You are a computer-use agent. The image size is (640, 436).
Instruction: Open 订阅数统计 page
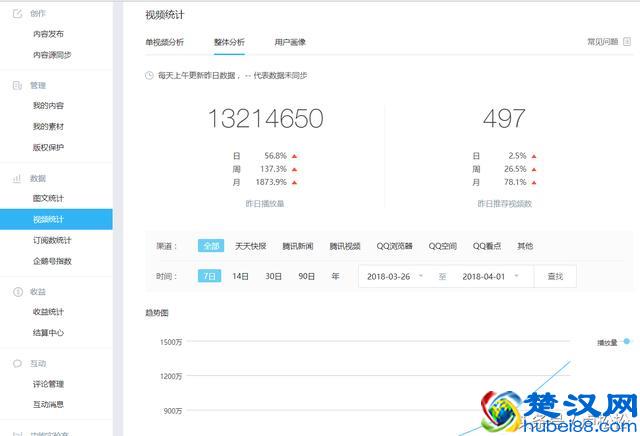[52, 240]
